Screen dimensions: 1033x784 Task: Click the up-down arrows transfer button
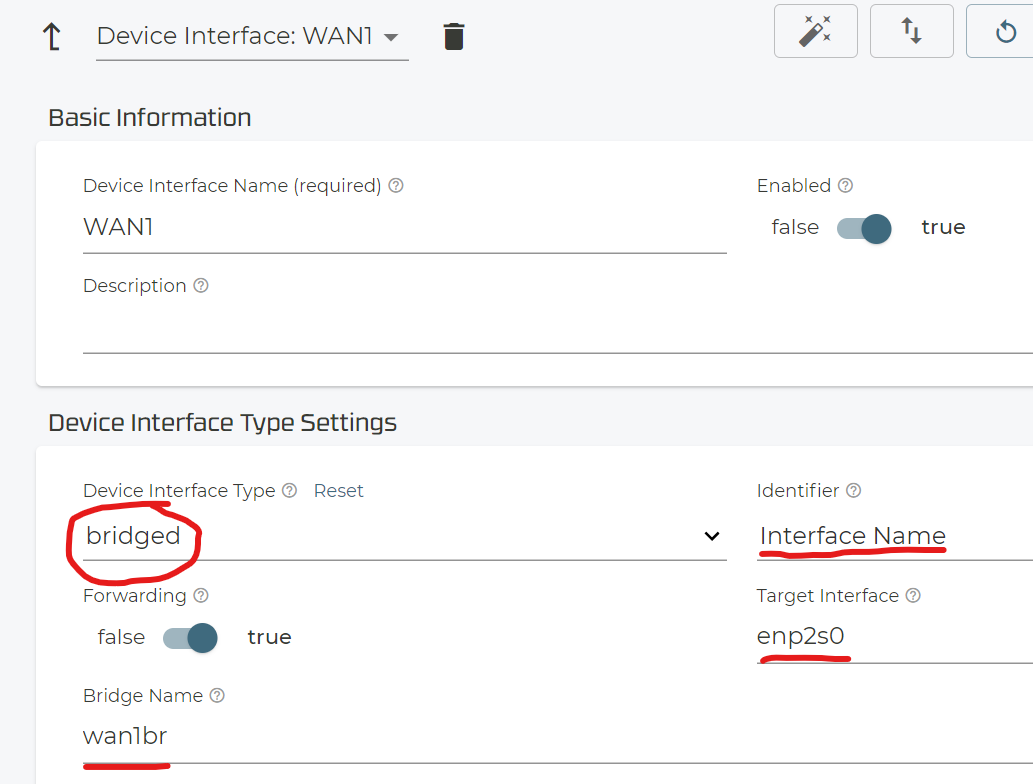coord(911,31)
